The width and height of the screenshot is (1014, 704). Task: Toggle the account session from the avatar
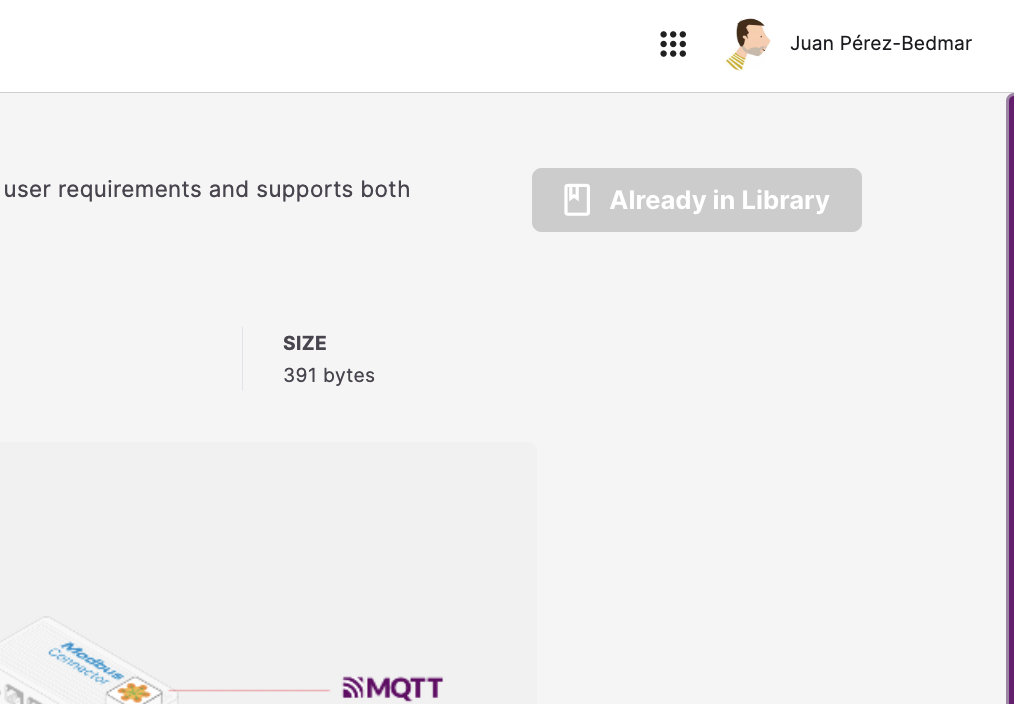tap(748, 44)
